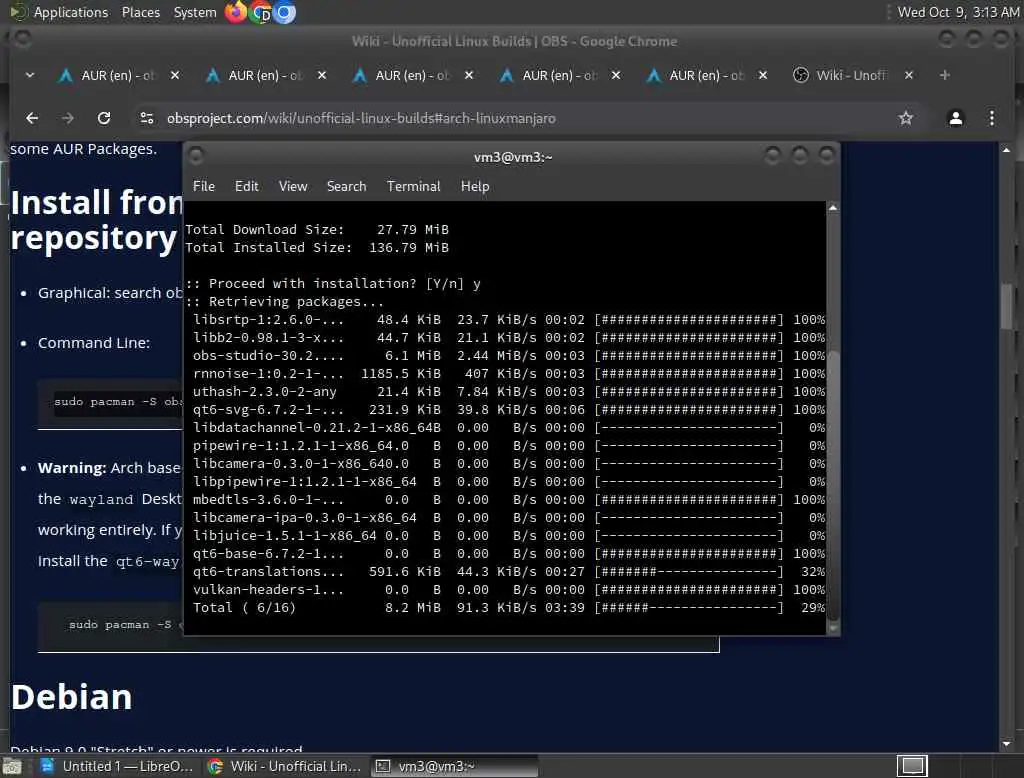1024x778 pixels.
Task: Open the terminal Edit menu
Action: pos(246,186)
